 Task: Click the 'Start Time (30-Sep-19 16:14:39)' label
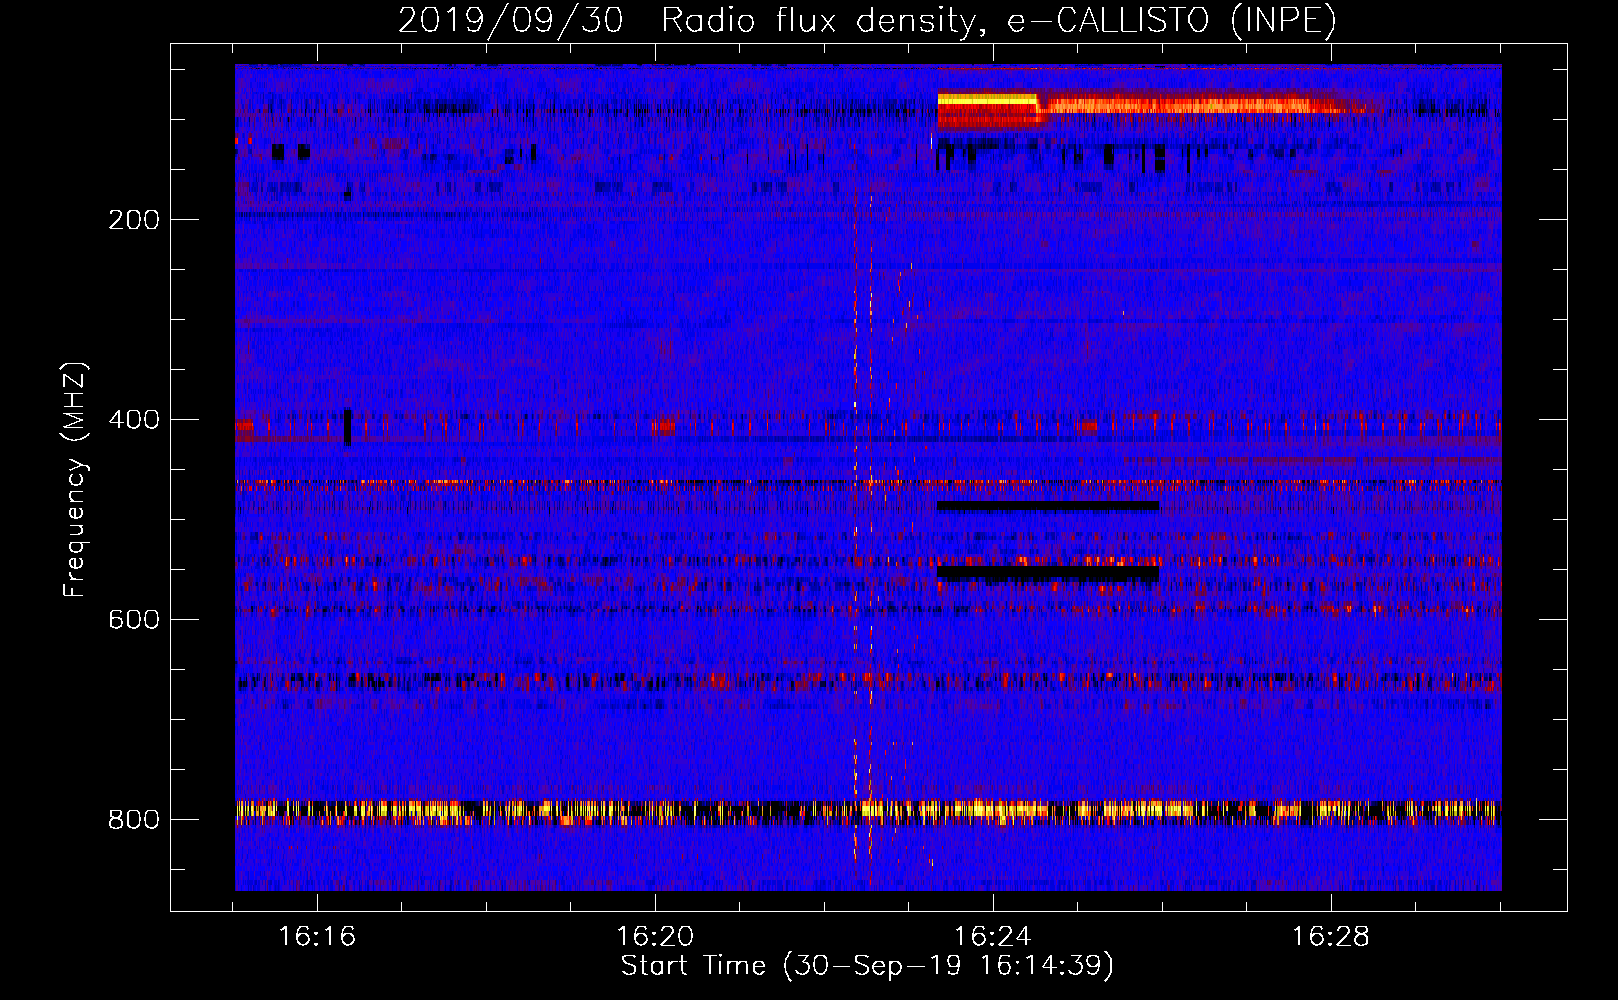867,966
